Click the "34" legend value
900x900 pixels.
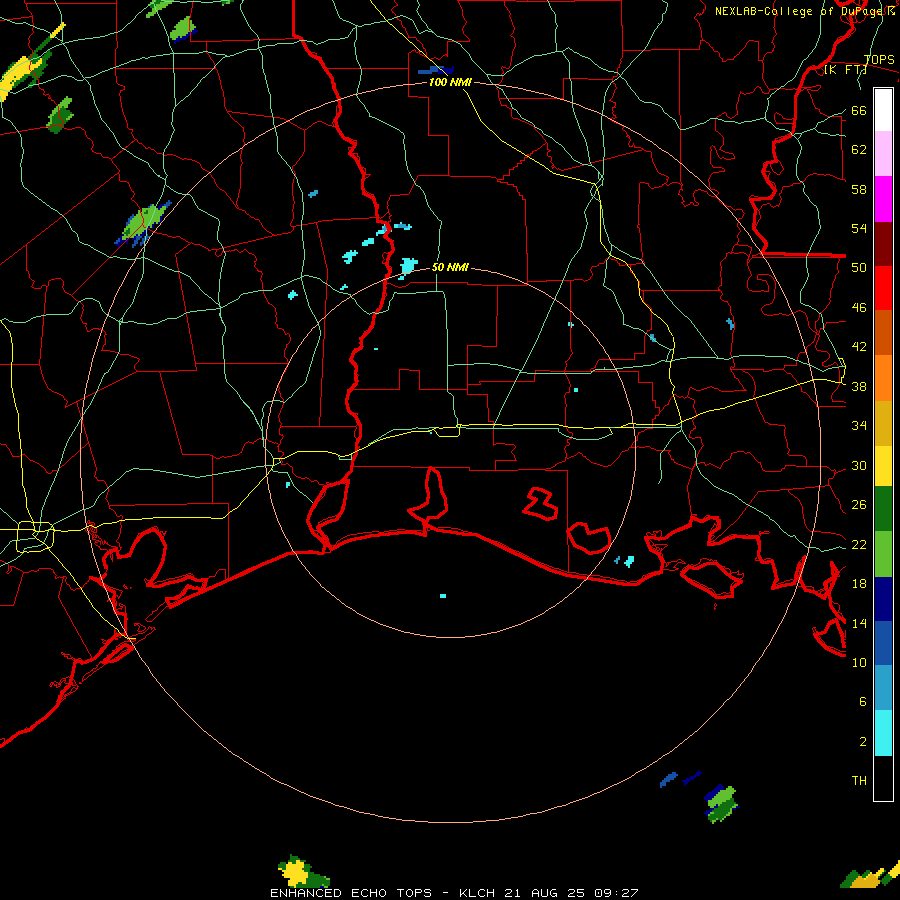point(859,426)
